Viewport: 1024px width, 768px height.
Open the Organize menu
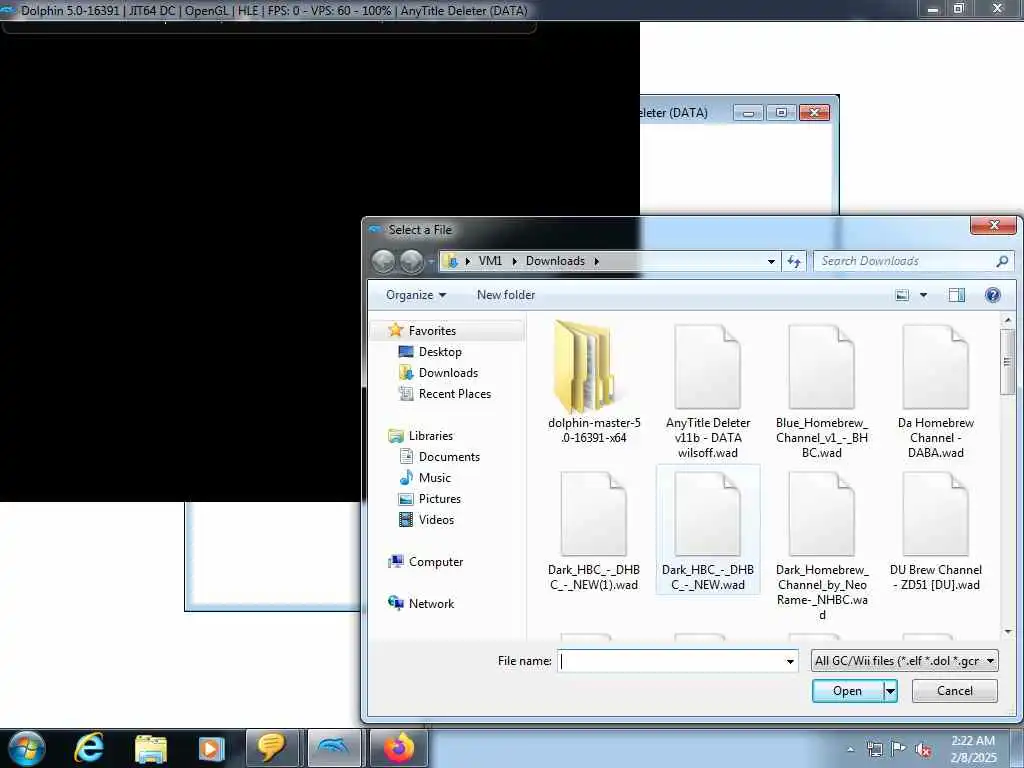[x=416, y=295]
